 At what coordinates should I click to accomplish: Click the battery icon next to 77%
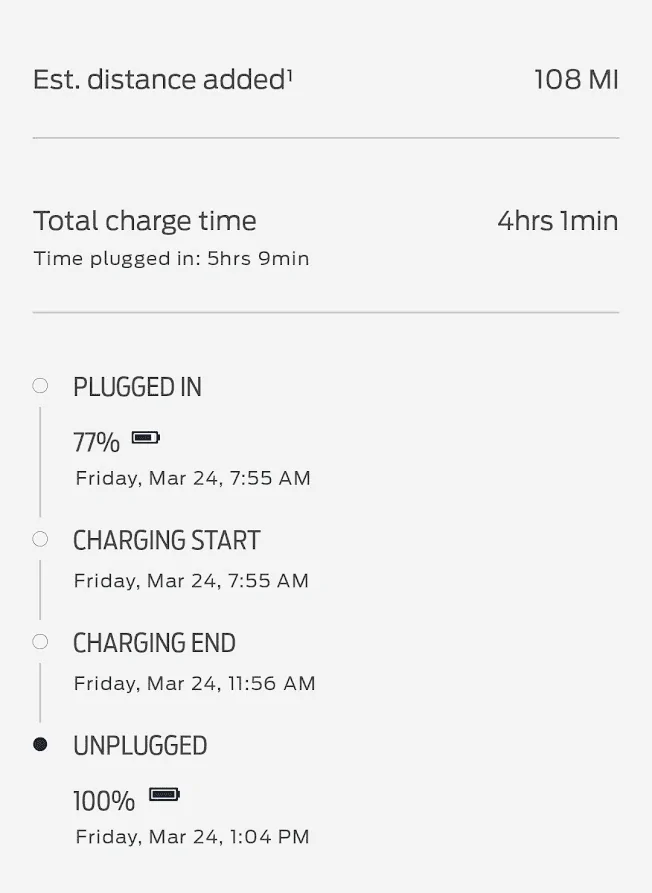[x=146, y=439]
